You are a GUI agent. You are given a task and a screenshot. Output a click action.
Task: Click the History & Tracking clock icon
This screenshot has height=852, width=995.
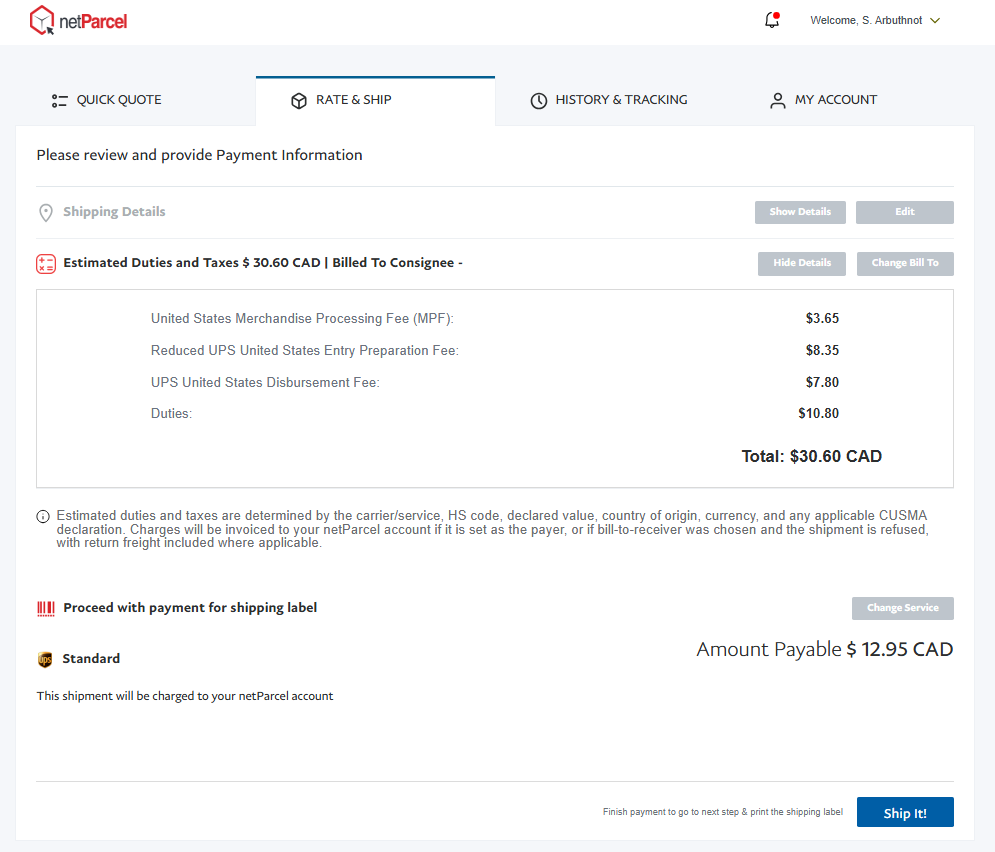point(539,101)
